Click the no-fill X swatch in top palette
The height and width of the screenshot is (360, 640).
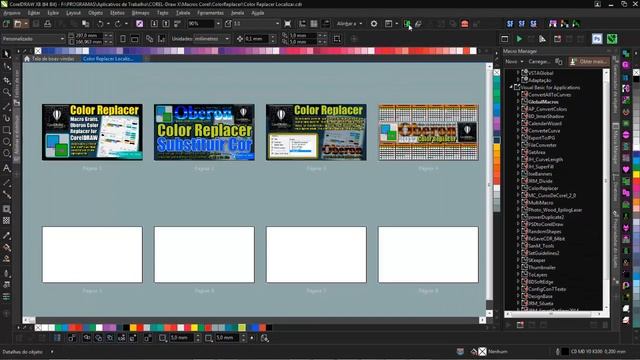38,51
